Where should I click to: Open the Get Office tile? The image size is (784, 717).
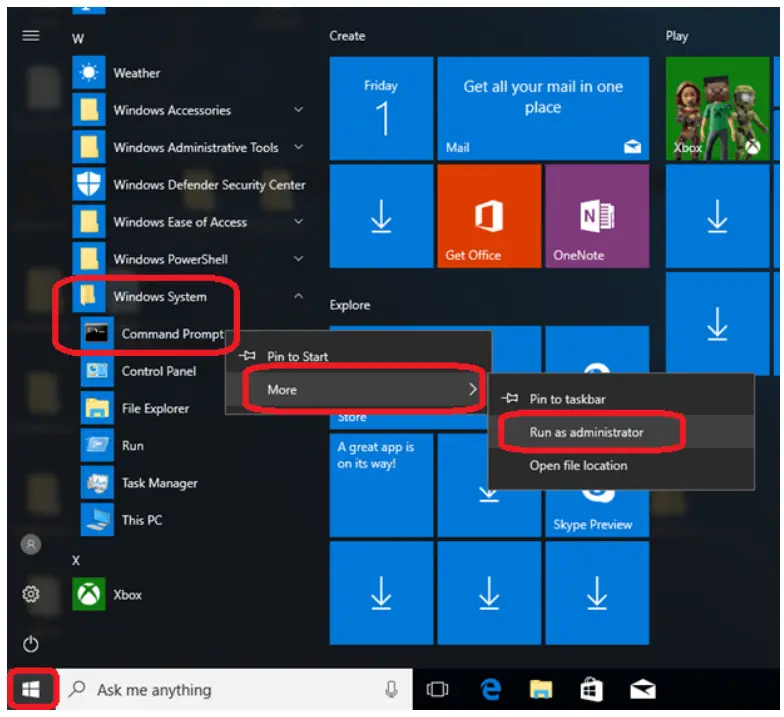[x=489, y=216]
